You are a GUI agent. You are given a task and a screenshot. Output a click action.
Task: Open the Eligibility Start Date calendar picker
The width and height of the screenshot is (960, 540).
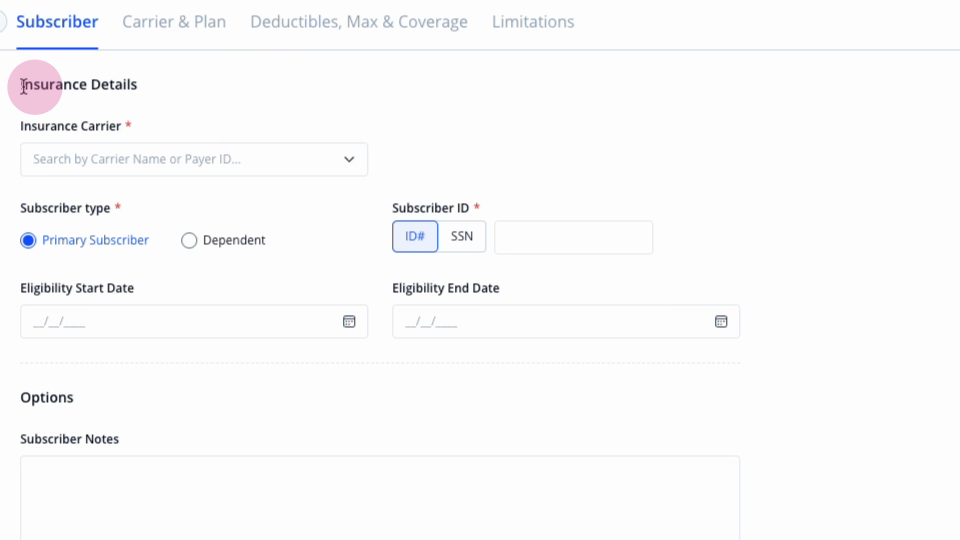349,321
